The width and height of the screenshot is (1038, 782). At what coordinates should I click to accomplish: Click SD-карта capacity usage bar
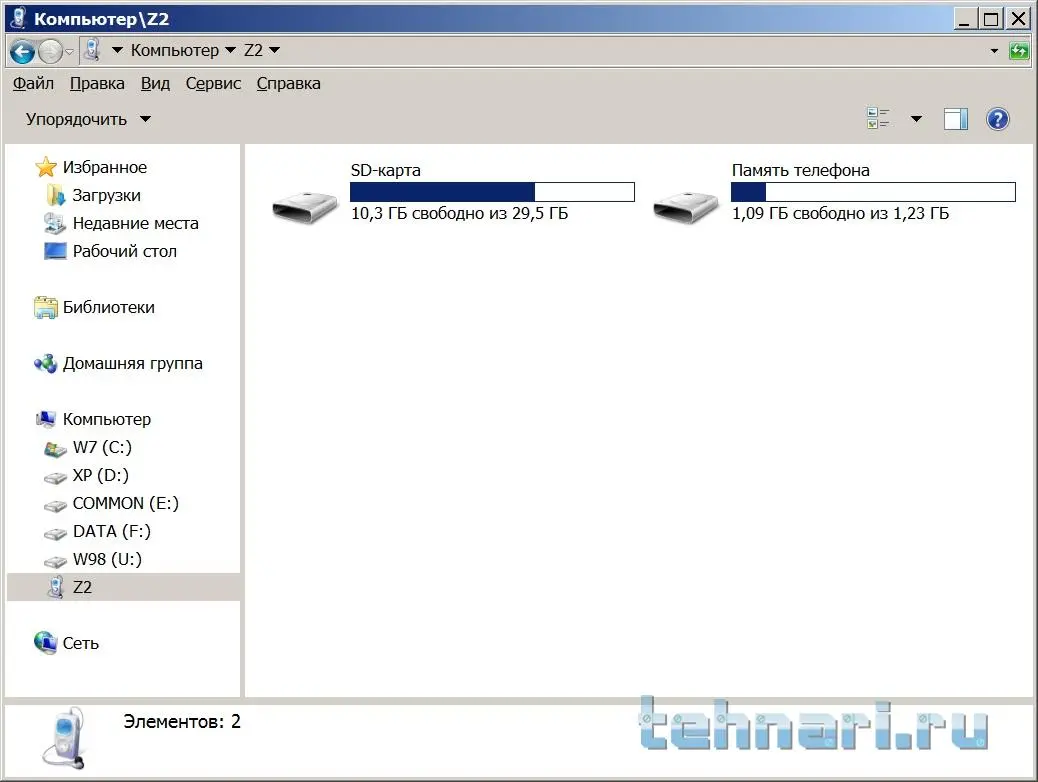pos(492,192)
